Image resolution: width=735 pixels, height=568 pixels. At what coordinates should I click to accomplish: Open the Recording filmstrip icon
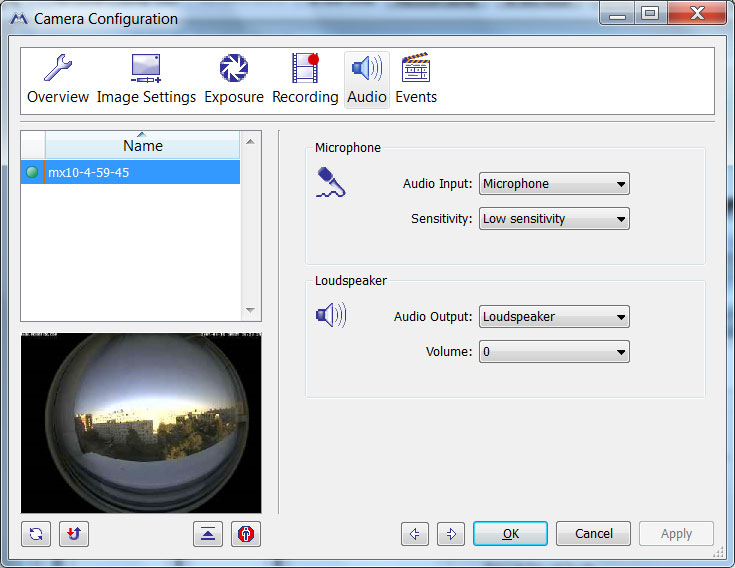coord(305,69)
